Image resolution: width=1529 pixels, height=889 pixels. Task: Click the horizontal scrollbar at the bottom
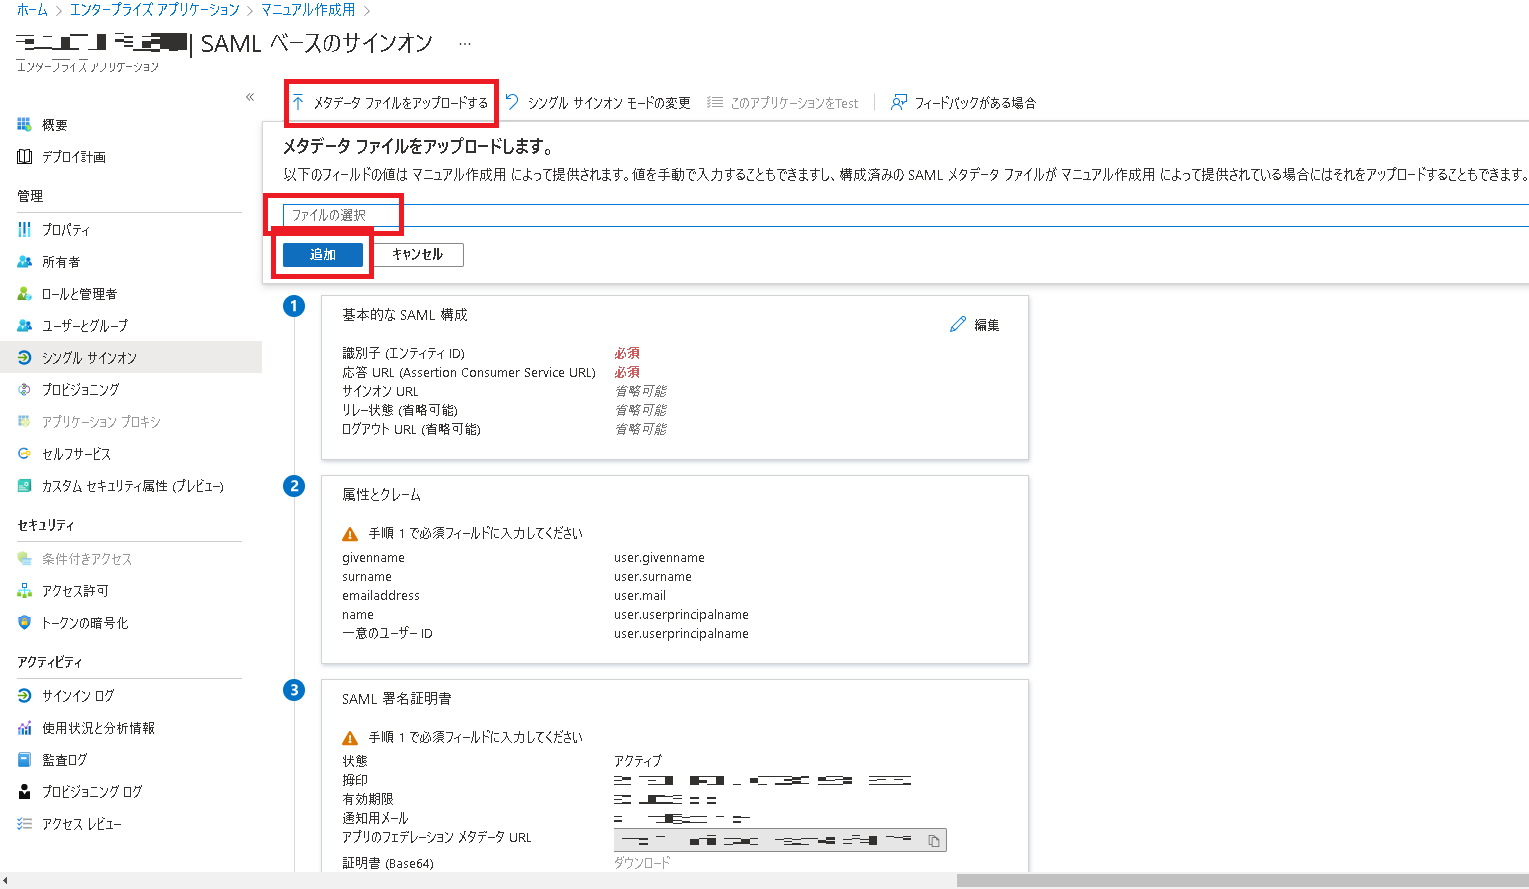[x=1240, y=881]
